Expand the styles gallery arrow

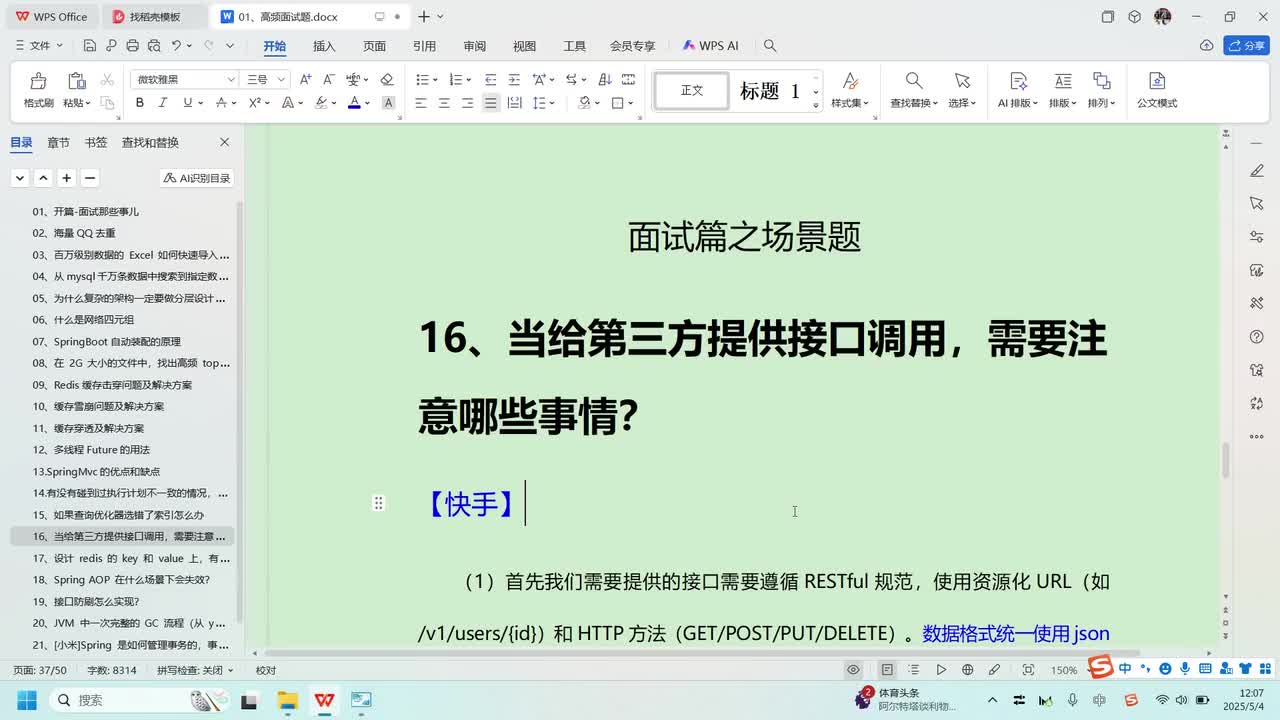tap(816, 106)
